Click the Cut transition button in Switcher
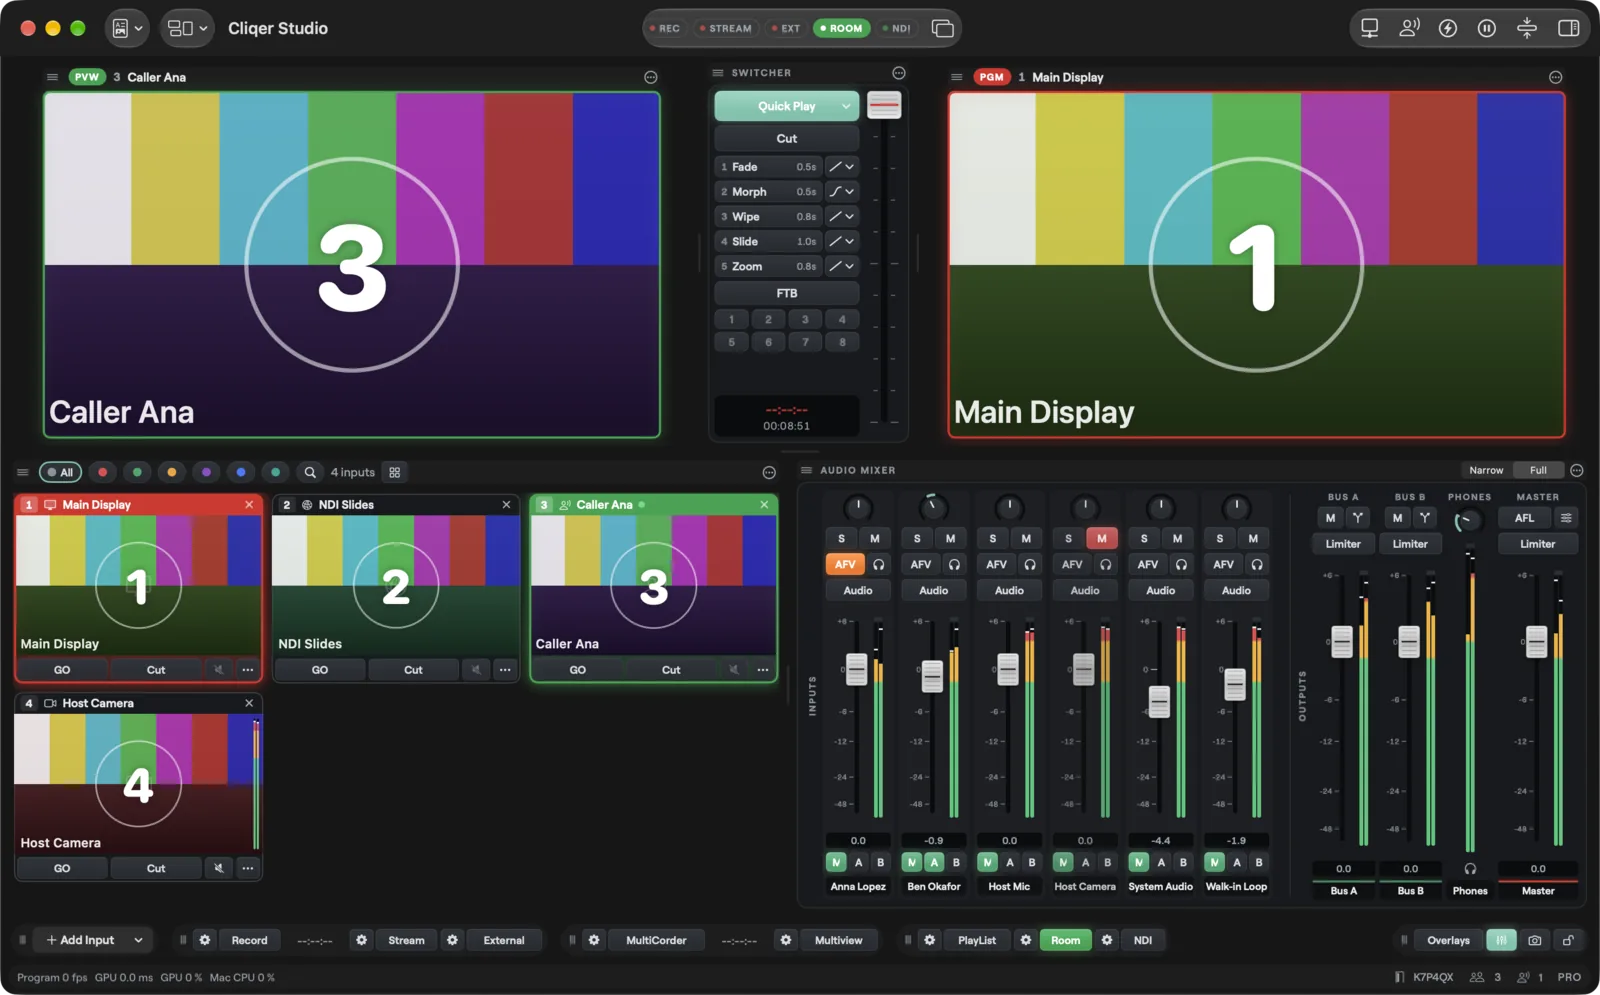The width and height of the screenshot is (1600, 995). (x=787, y=139)
